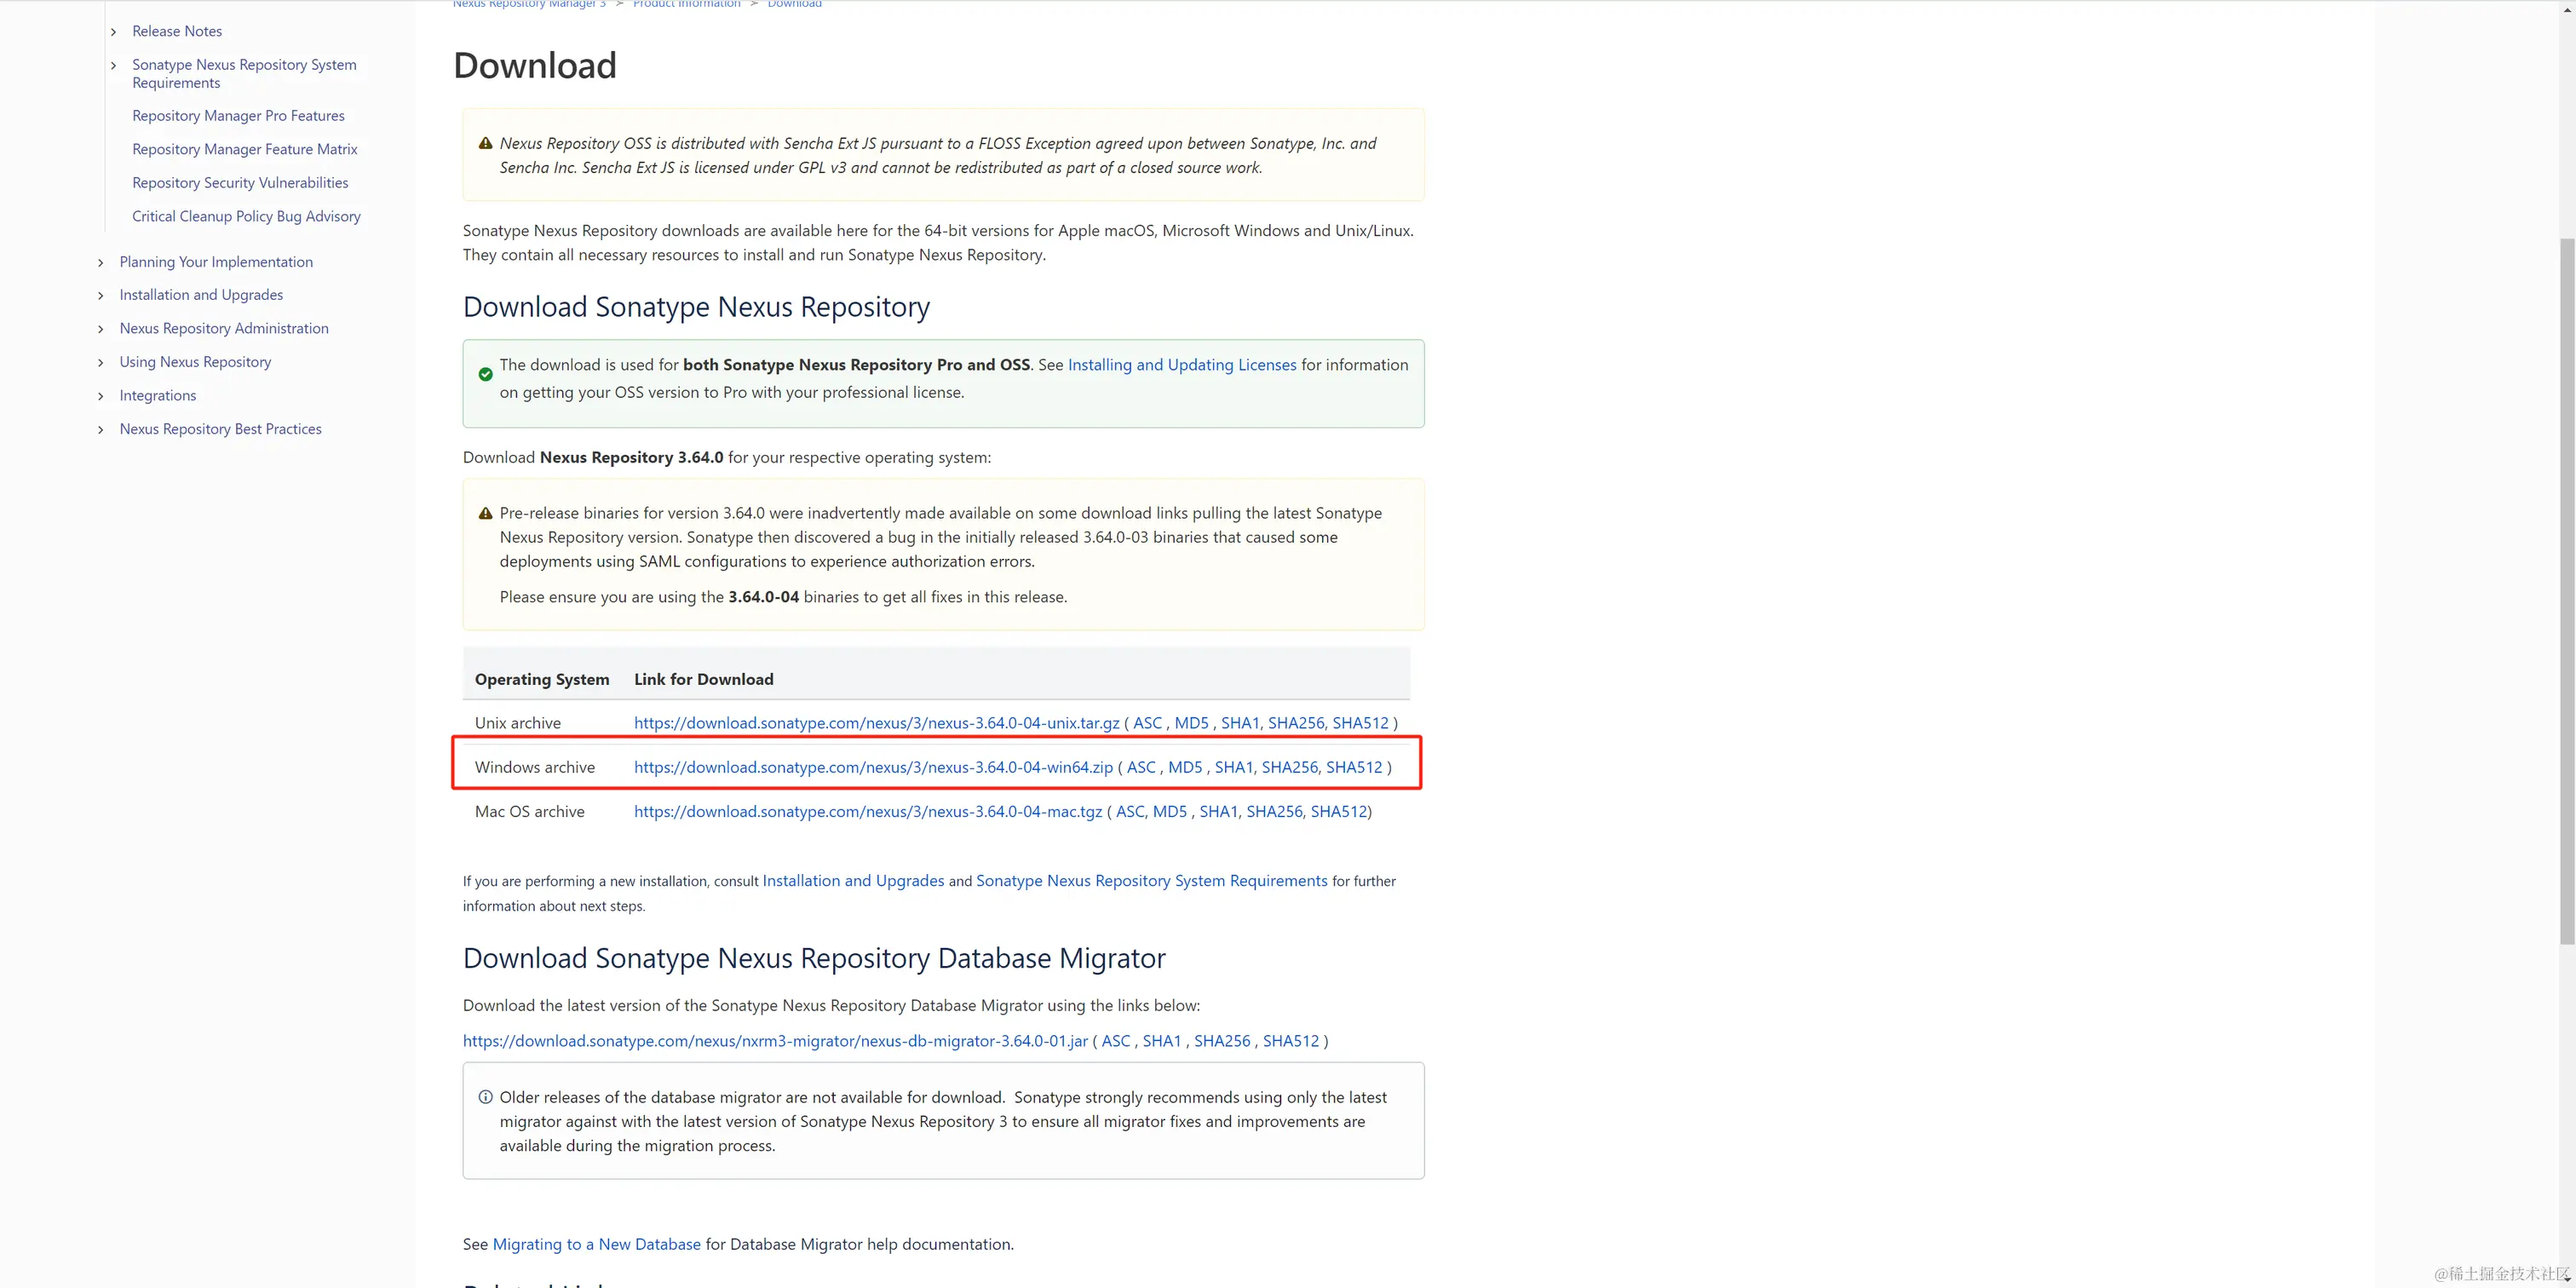Open the Nexus Repository Best Practices page
The width and height of the screenshot is (2576, 1288).
coord(220,429)
